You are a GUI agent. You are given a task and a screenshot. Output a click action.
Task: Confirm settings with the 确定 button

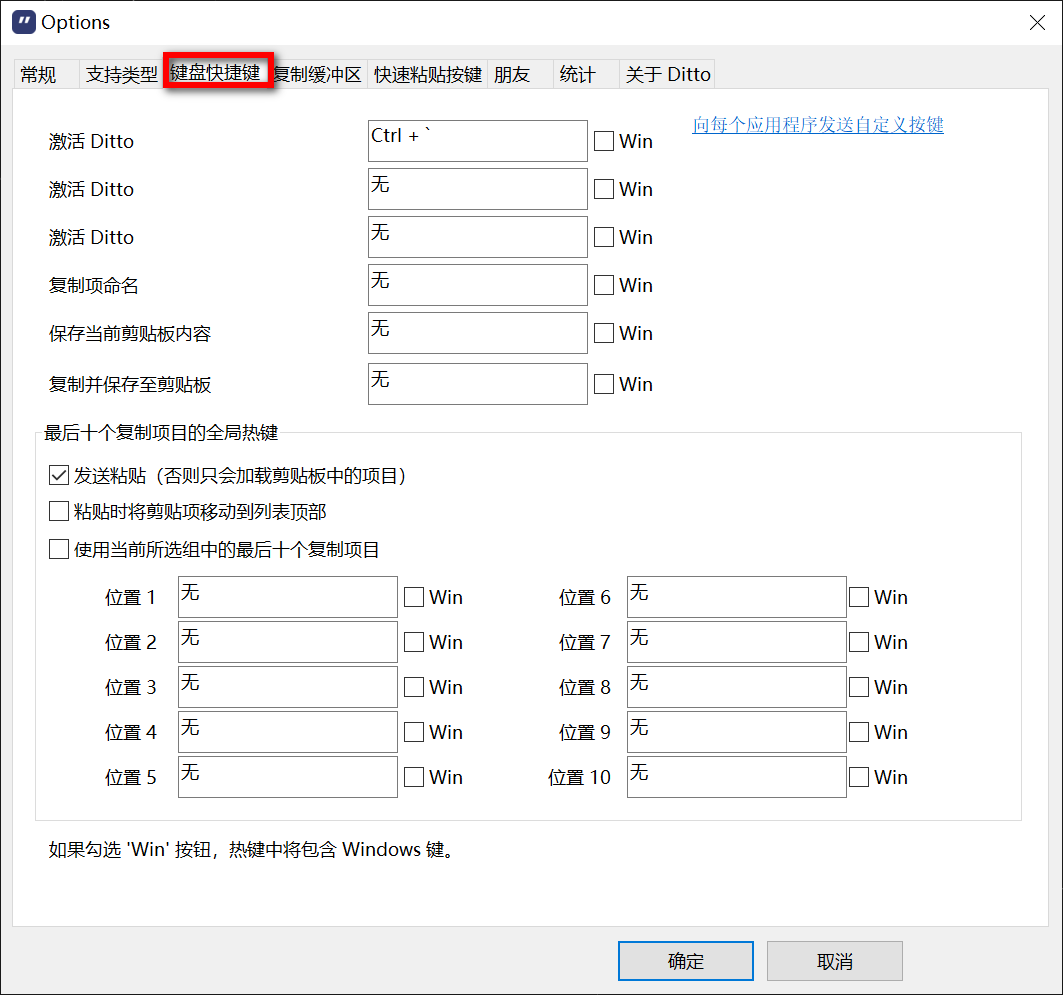[x=686, y=960]
